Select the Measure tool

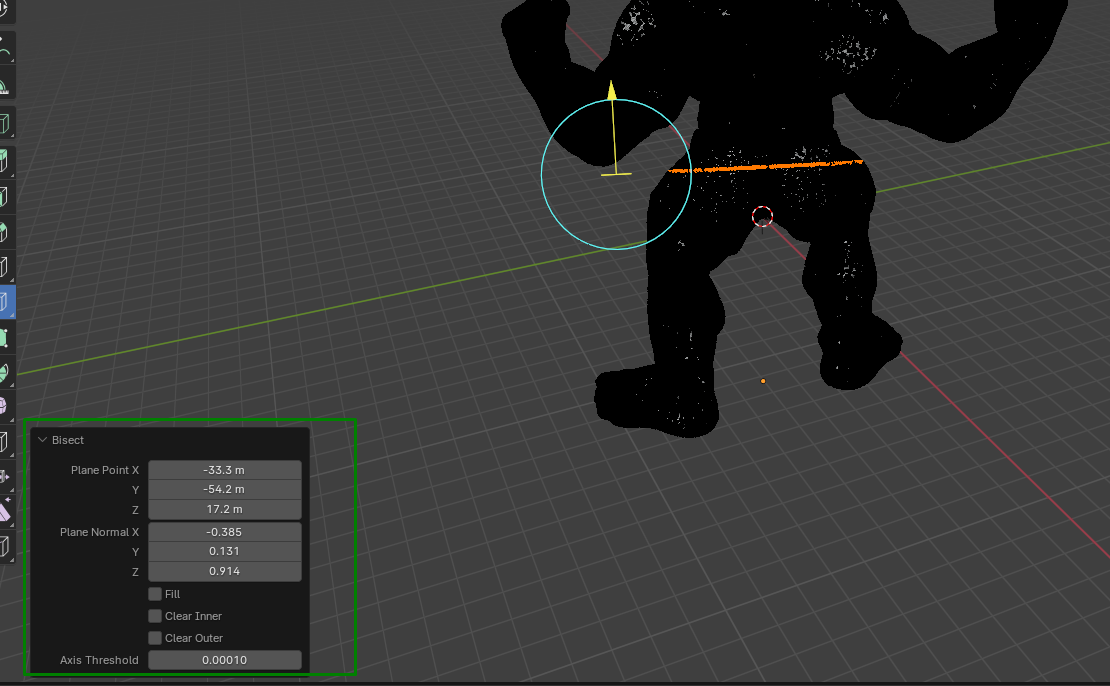pyautogui.click(x=4, y=86)
